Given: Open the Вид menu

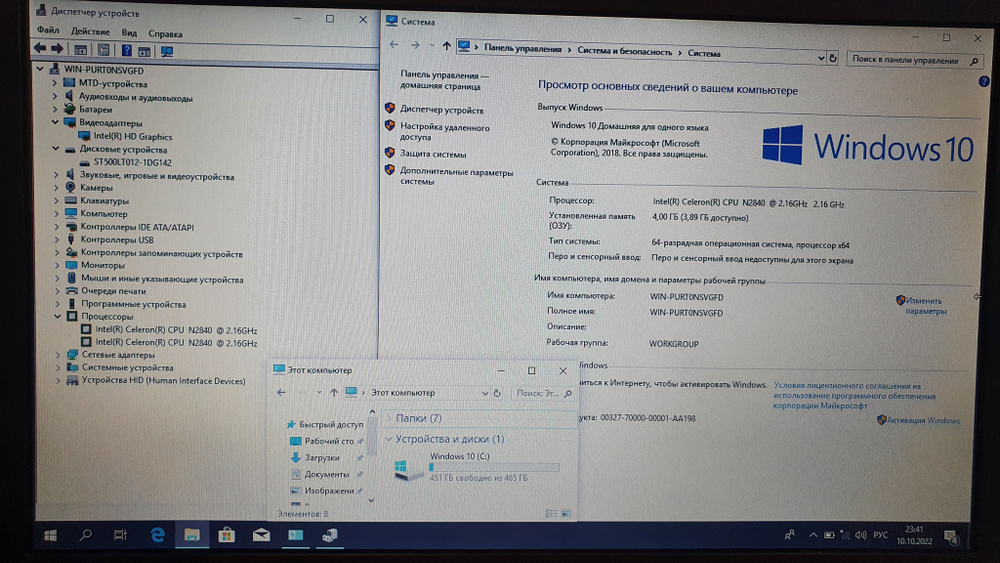Looking at the screenshot, I should point(129,33).
